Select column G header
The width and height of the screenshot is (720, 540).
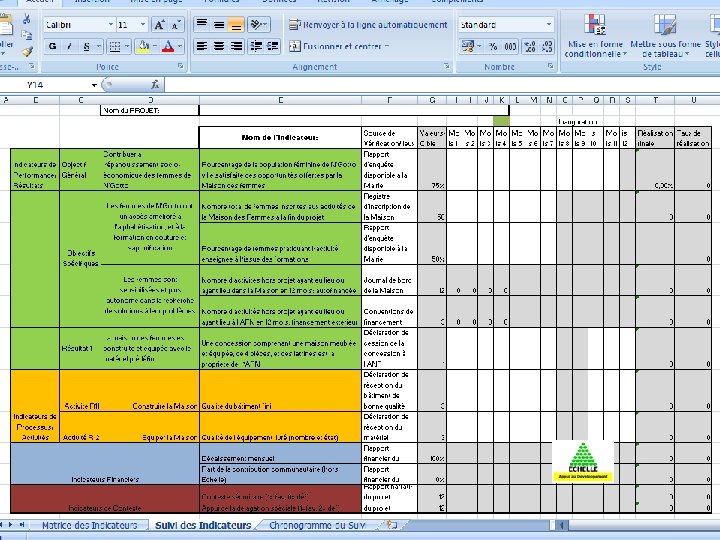click(432, 100)
